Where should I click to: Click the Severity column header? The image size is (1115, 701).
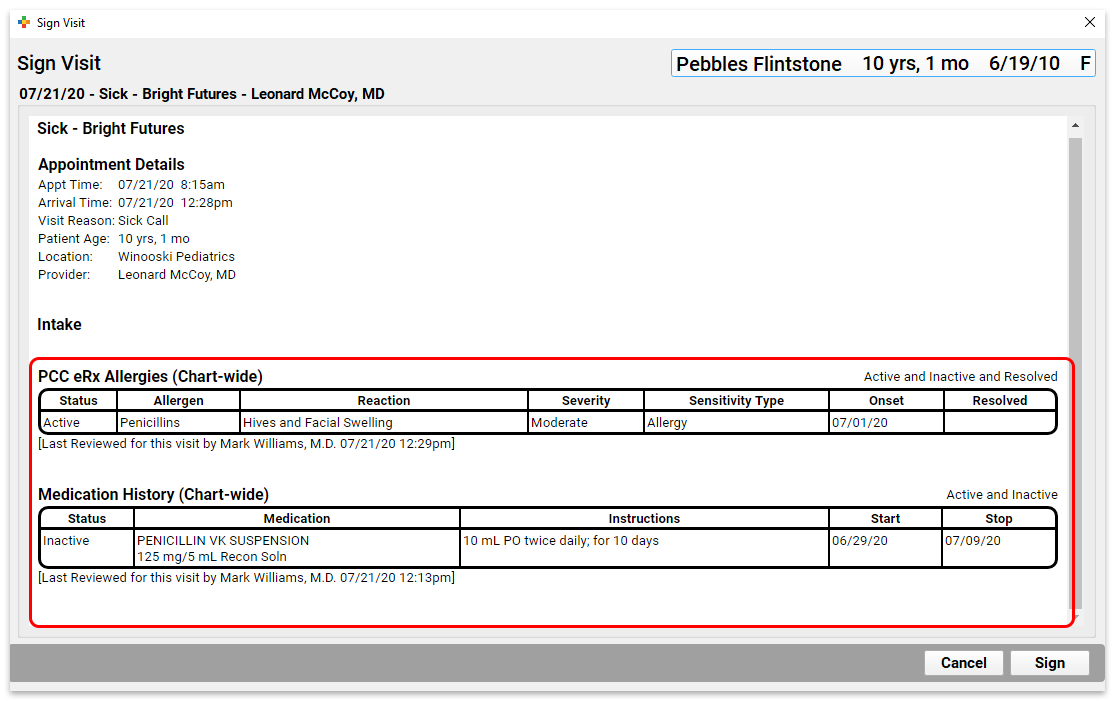[x=586, y=400]
